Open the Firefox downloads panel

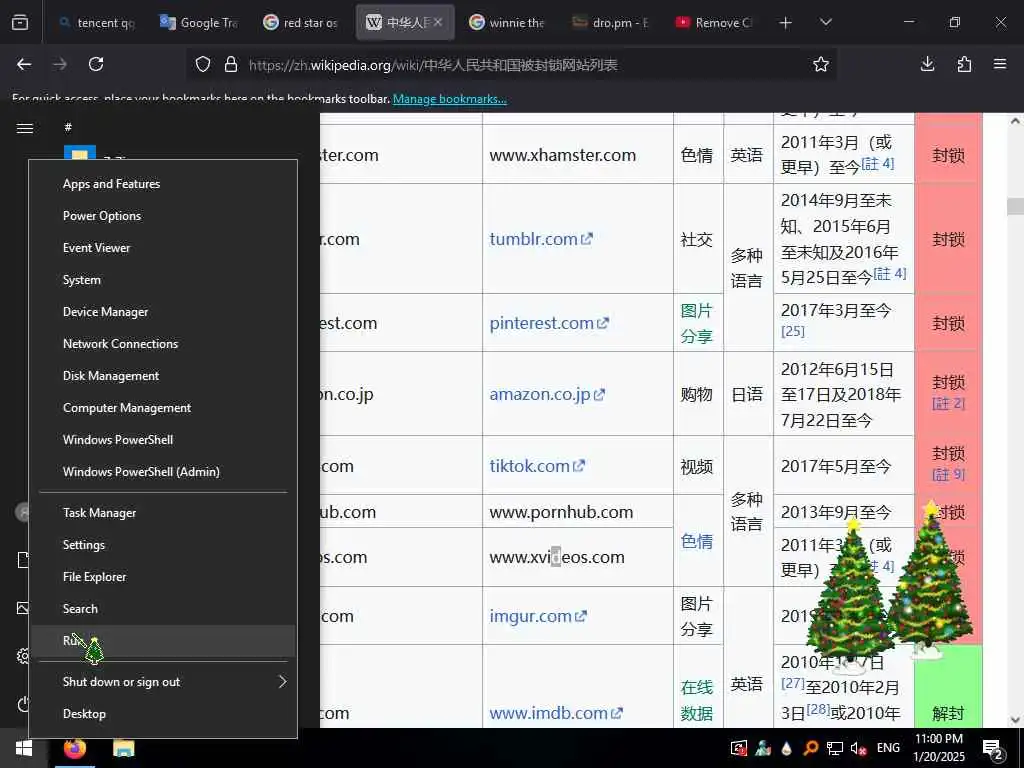click(x=927, y=64)
